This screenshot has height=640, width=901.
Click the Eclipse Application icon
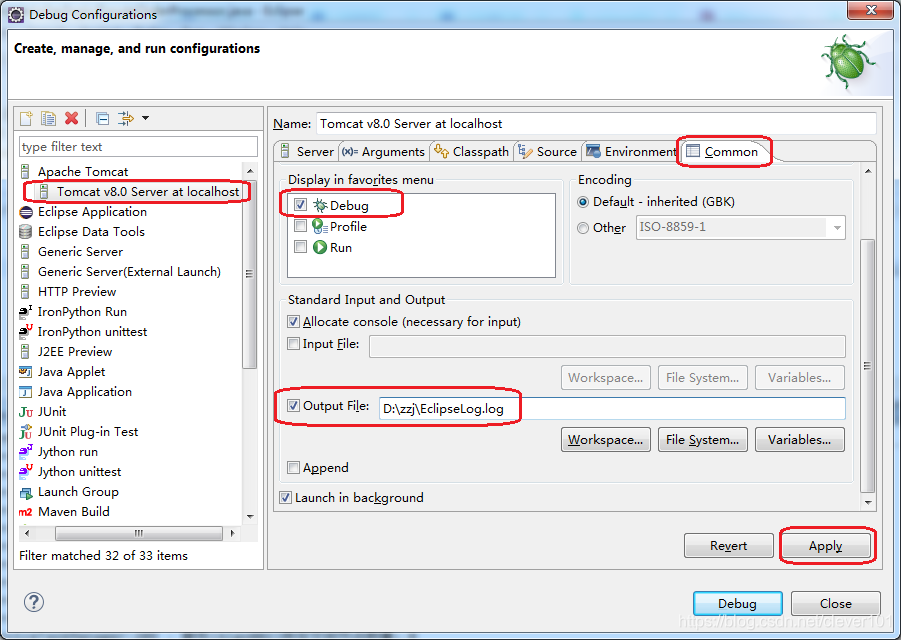[x=26, y=212]
